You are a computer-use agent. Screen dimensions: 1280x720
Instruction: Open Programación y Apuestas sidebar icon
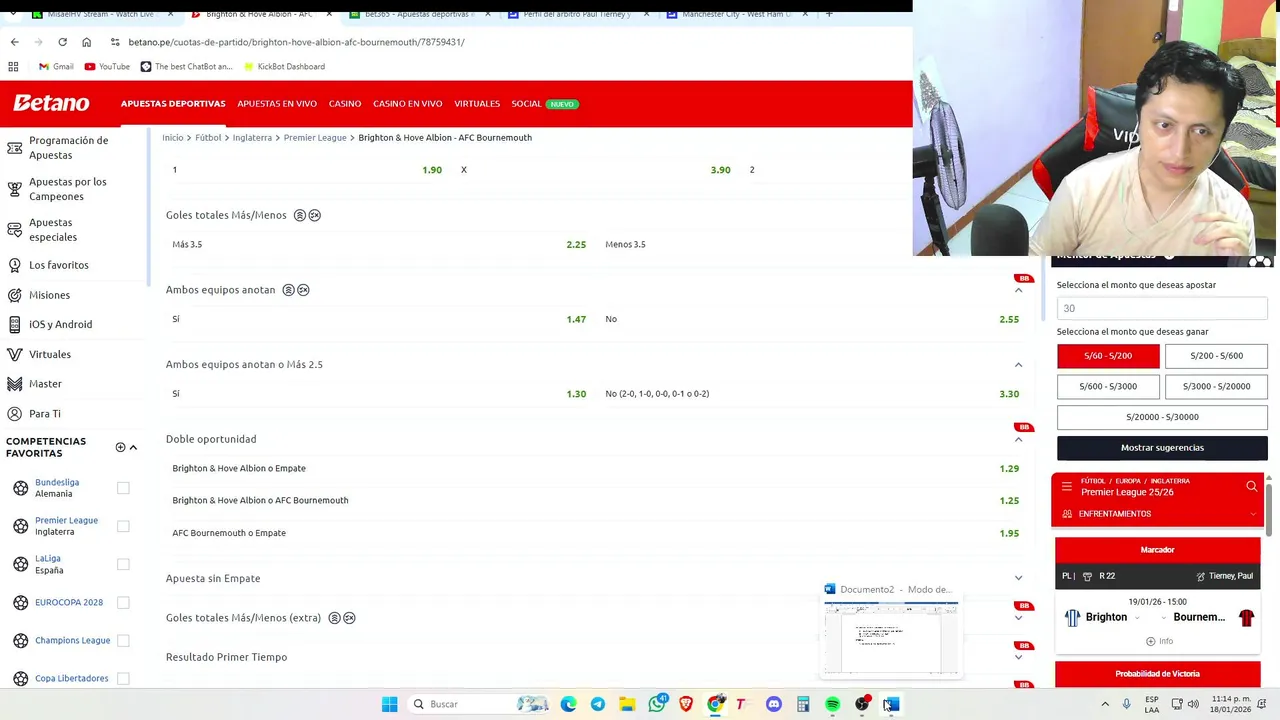(x=15, y=148)
